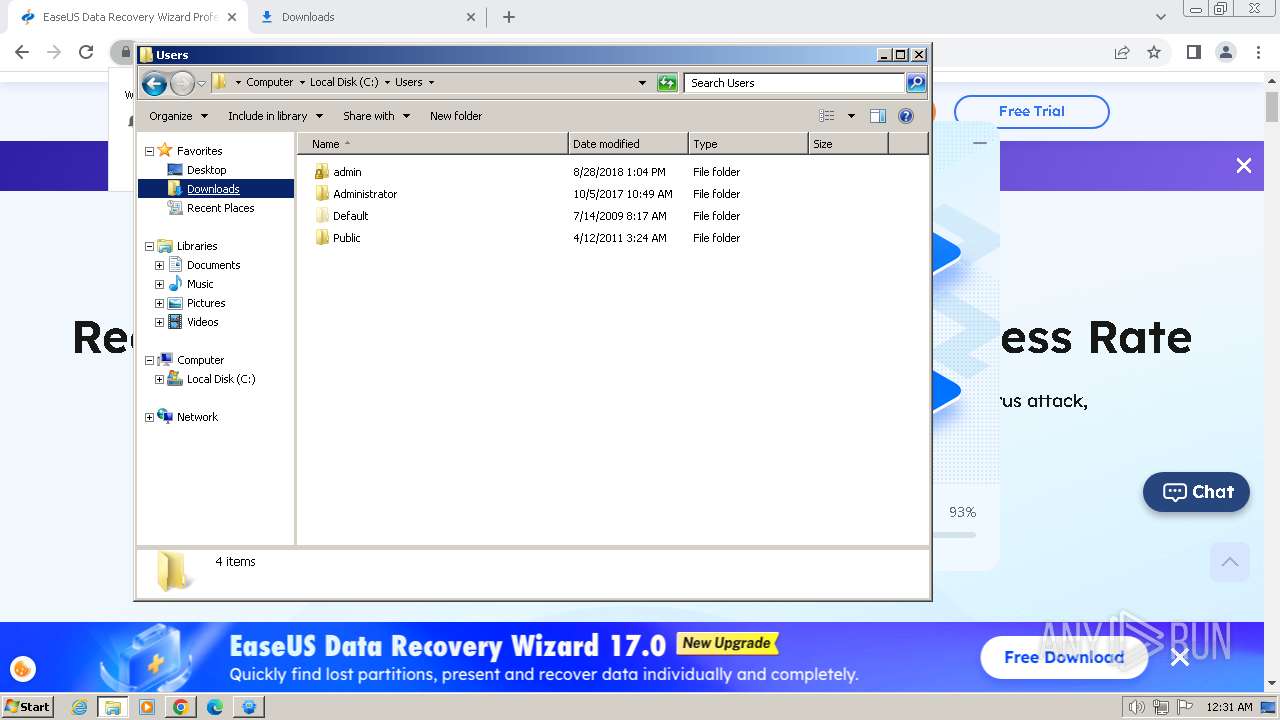
Task: Open the Include in library menu
Action: click(x=275, y=116)
